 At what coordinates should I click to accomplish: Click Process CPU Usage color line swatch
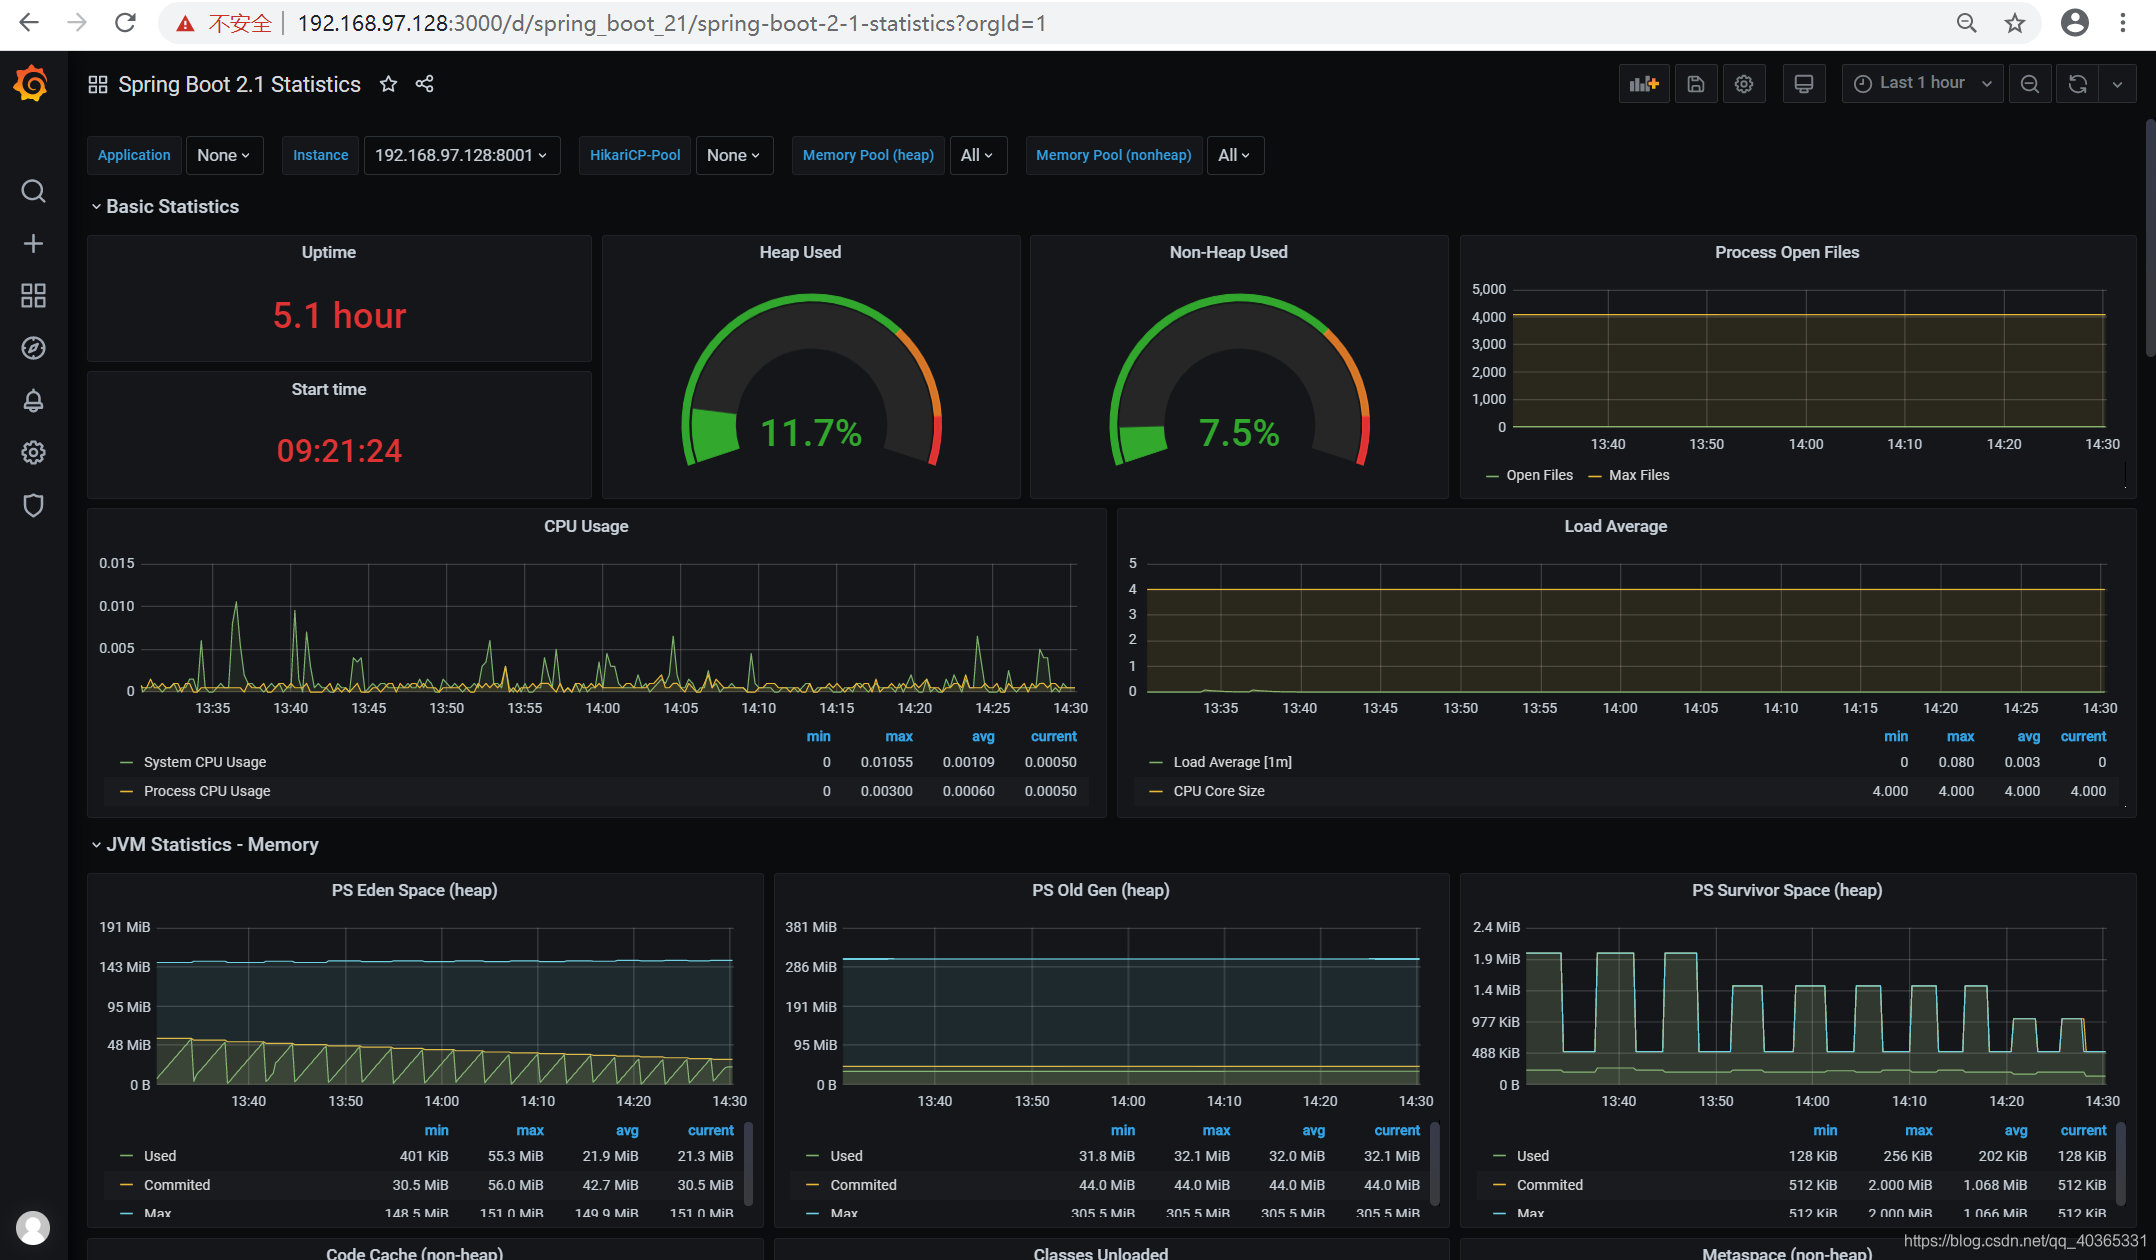(127, 792)
